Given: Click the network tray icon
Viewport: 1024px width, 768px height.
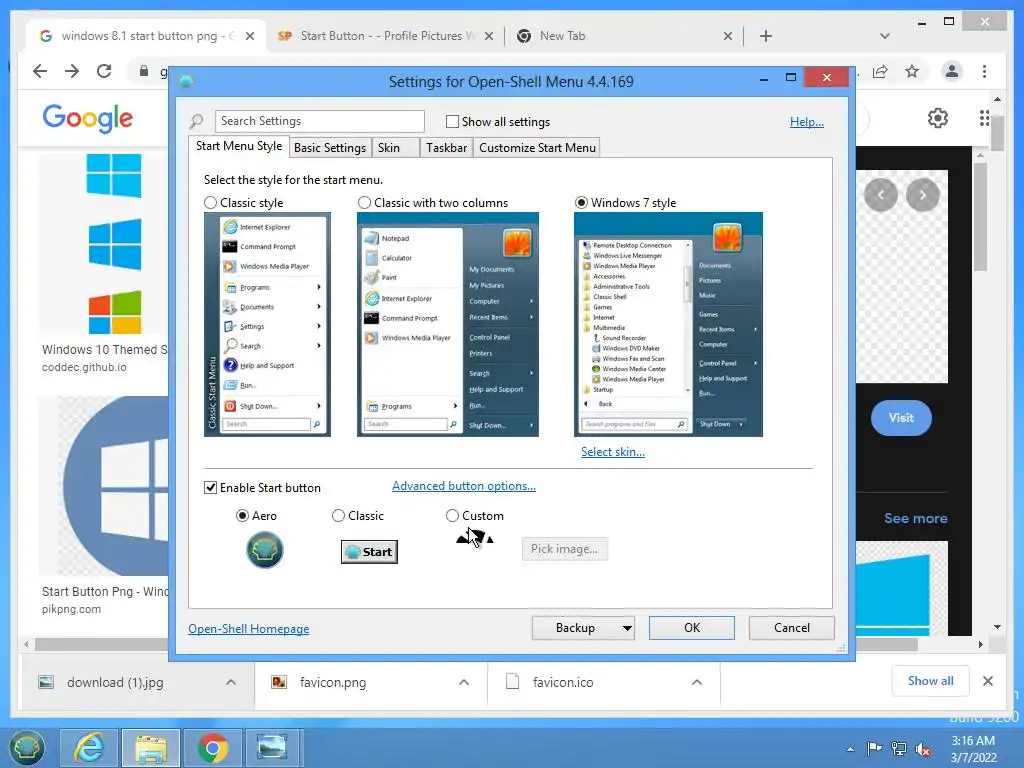Looking at the screenshot, I should click(x=899, y=749).
